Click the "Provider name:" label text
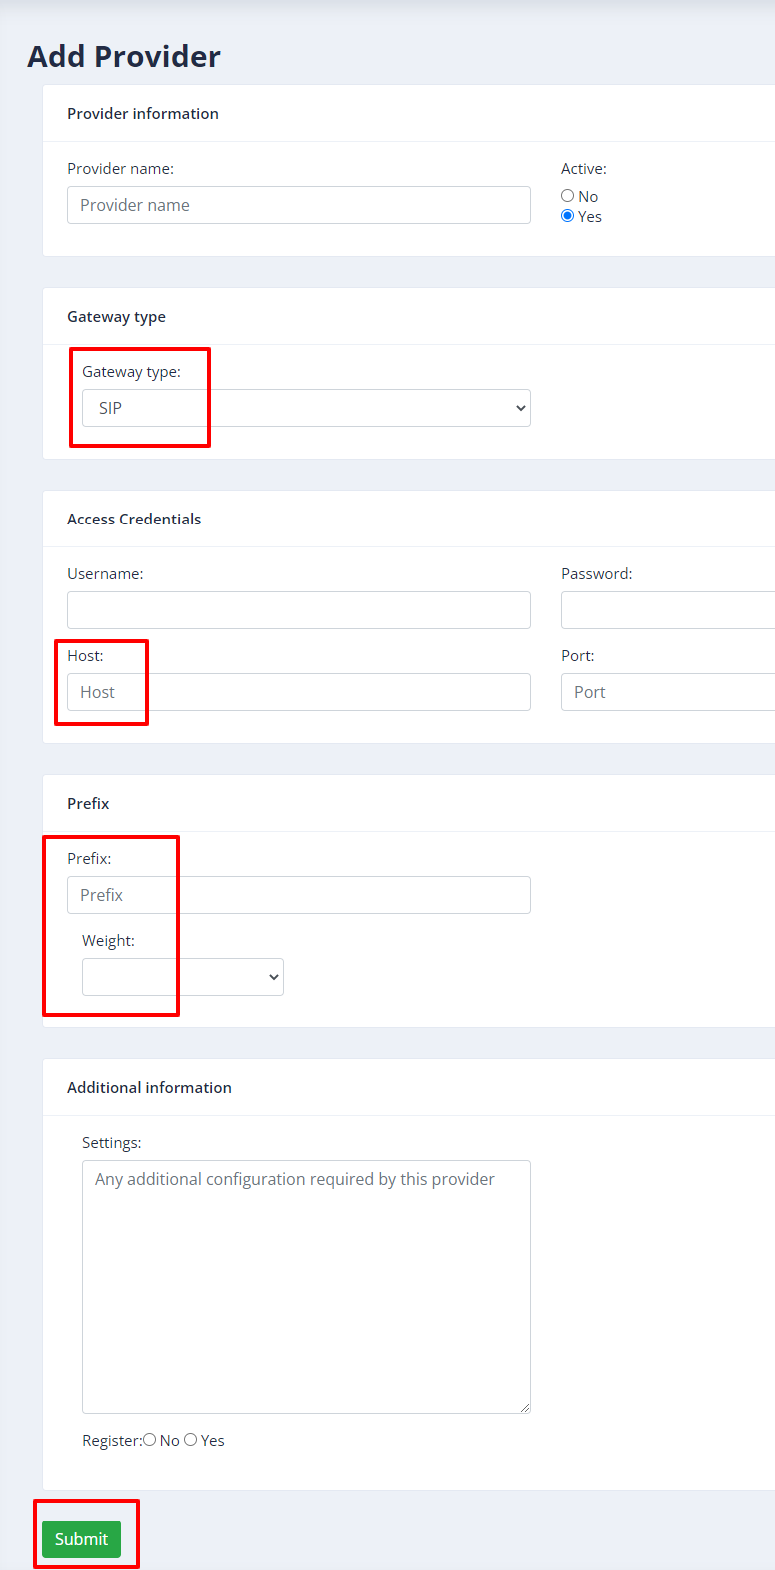The width and height of the screenshot is (775, 1570). click(x=120, y=169)
